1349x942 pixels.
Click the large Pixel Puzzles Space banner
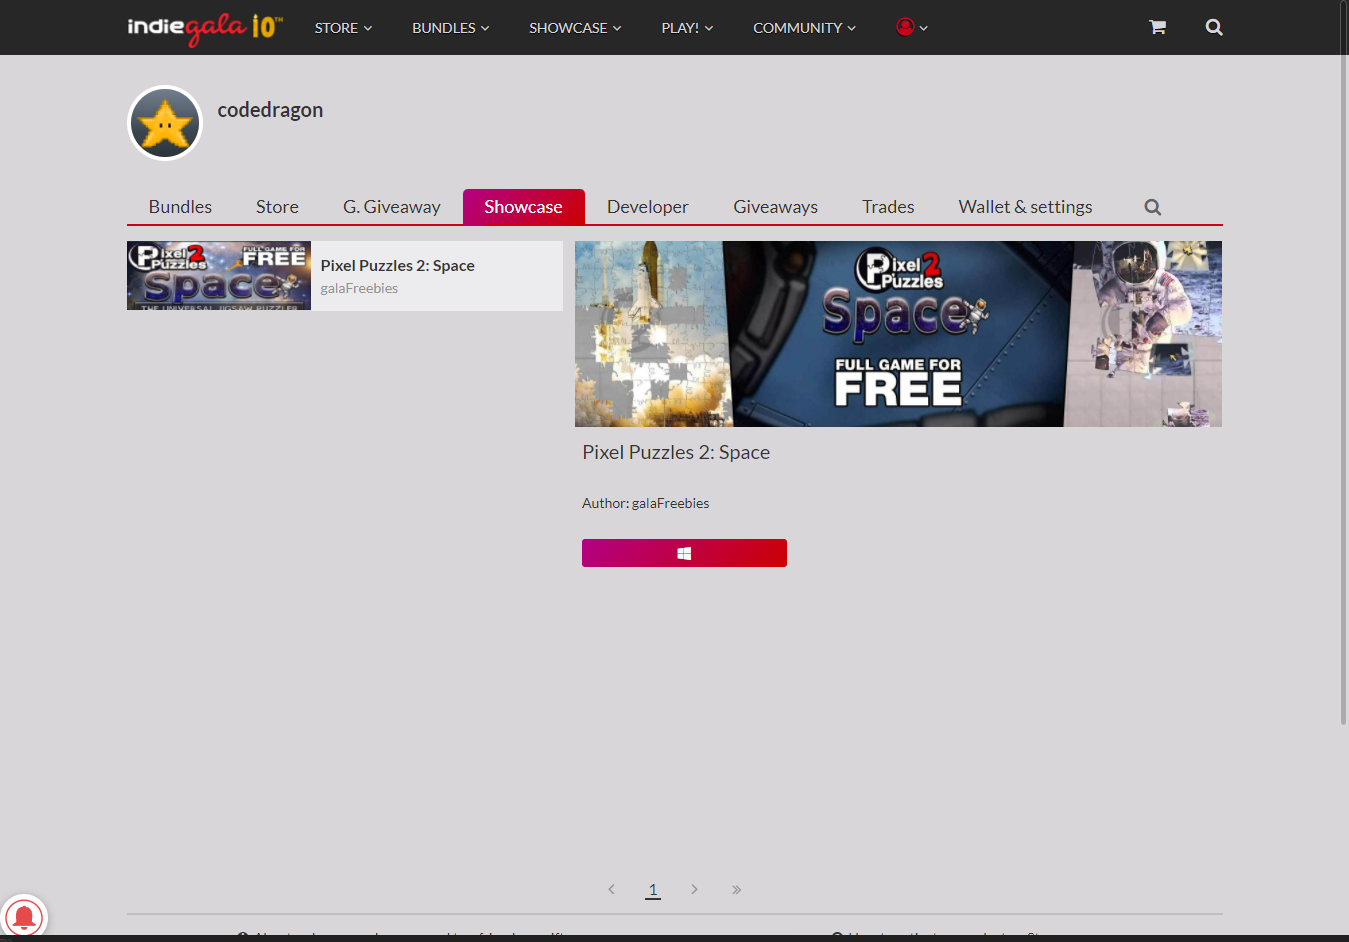898,334
